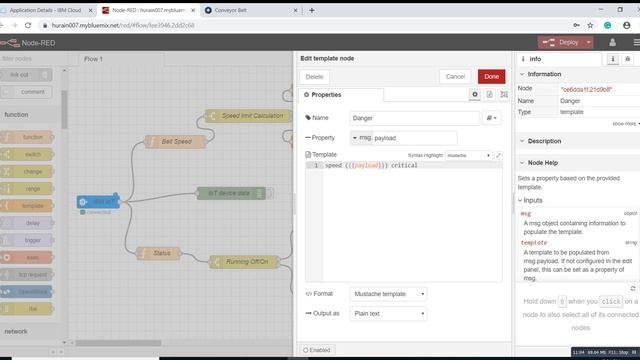This screenshot has width=640, height=360.
Task: Click show more in Information
Action: pyautogui.click(x=625, y=124)
